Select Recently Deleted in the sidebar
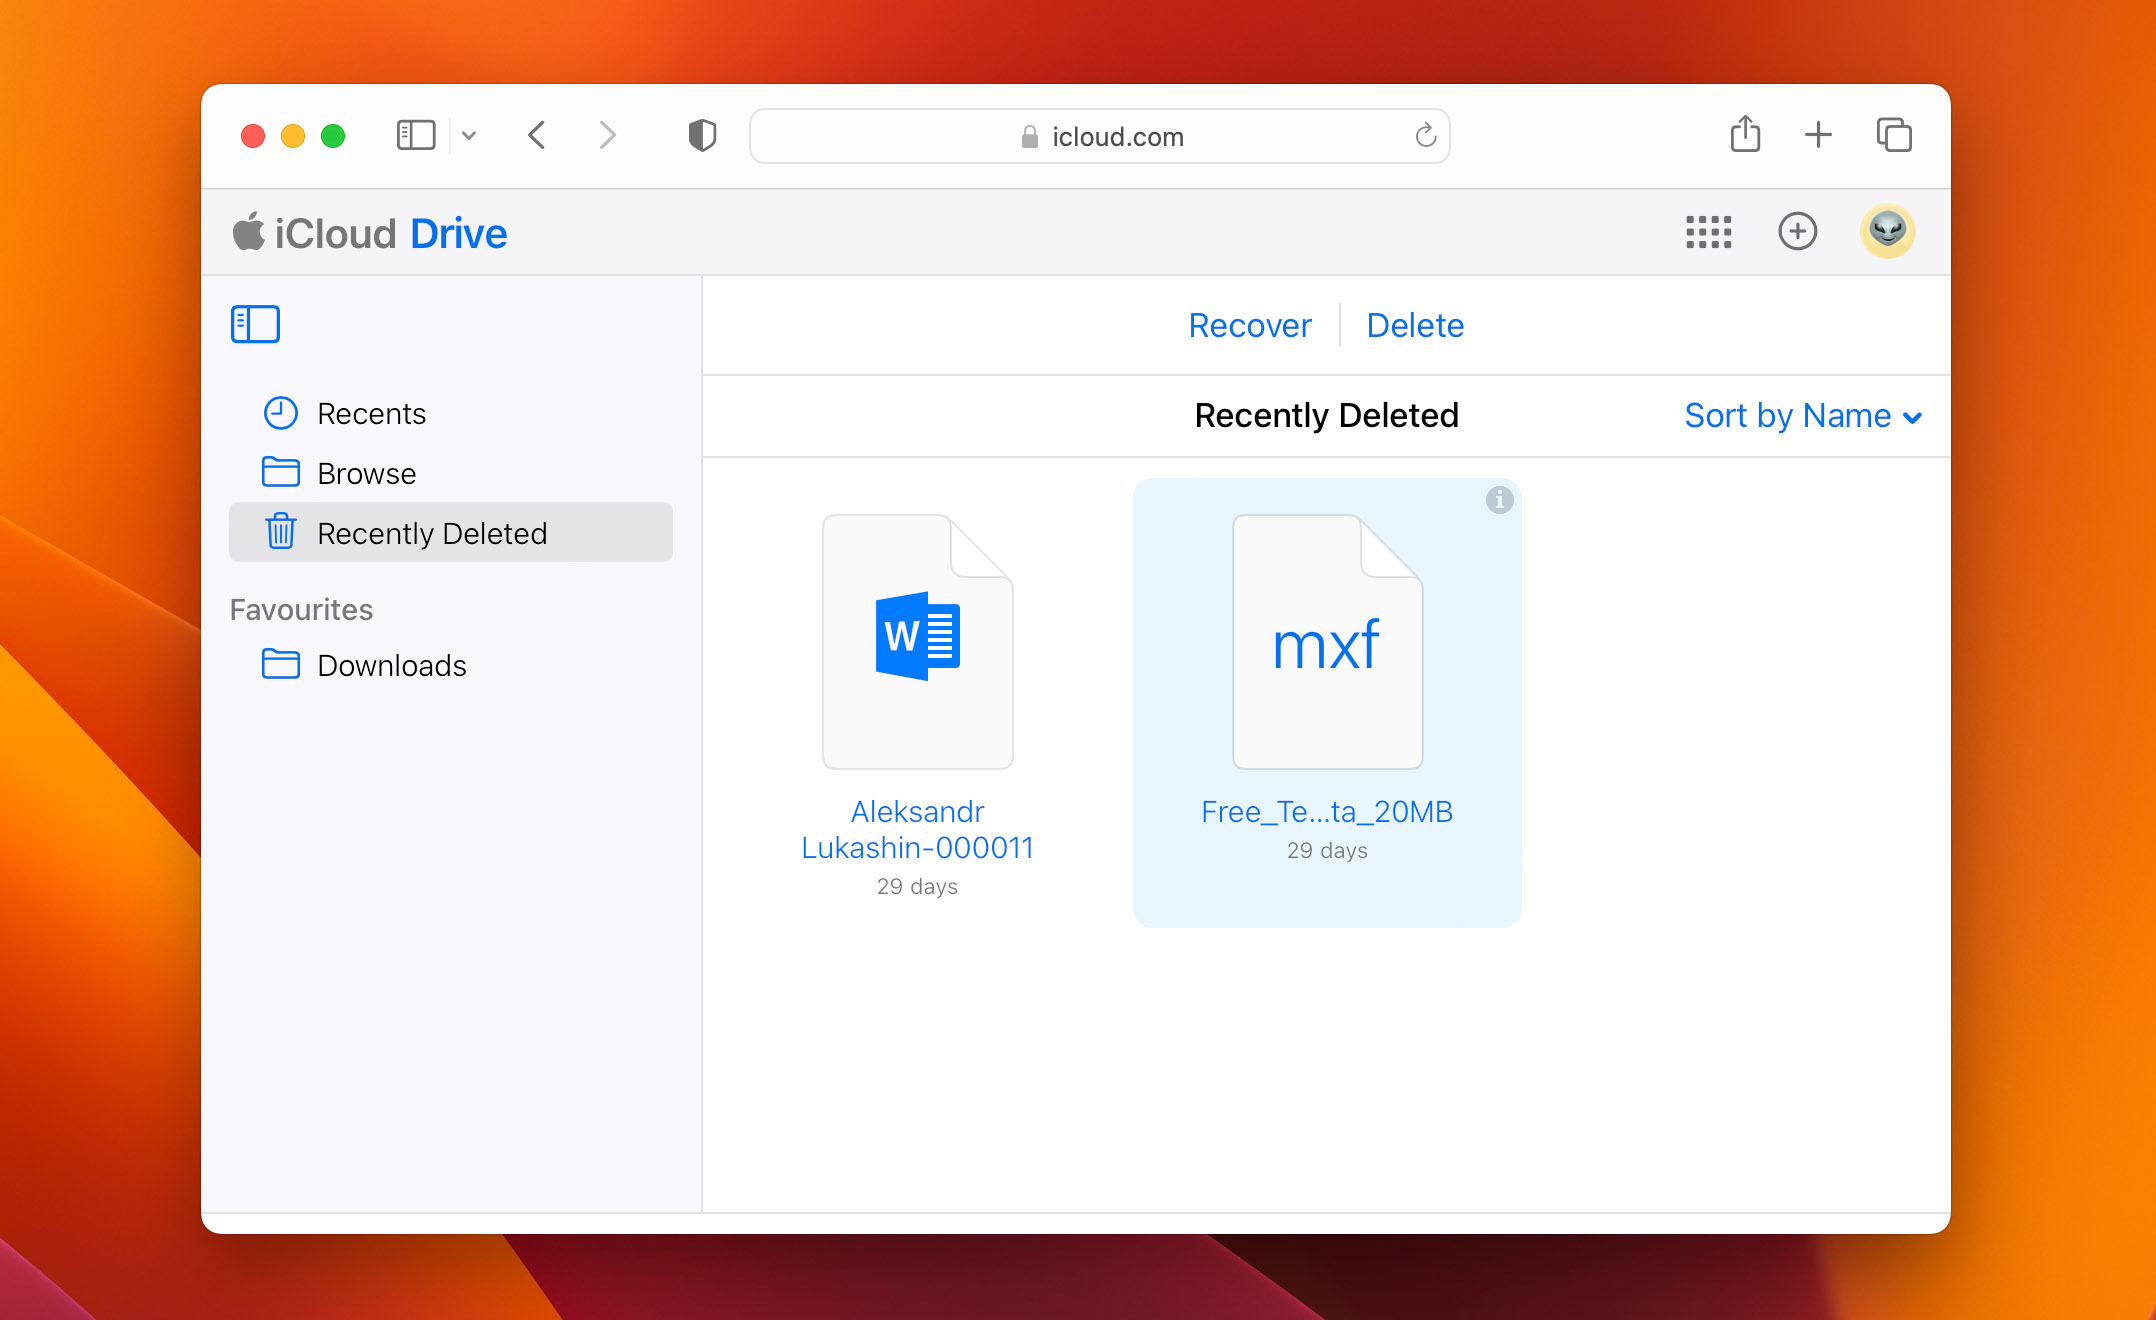 pyautogui.click(x=451, y=532)
